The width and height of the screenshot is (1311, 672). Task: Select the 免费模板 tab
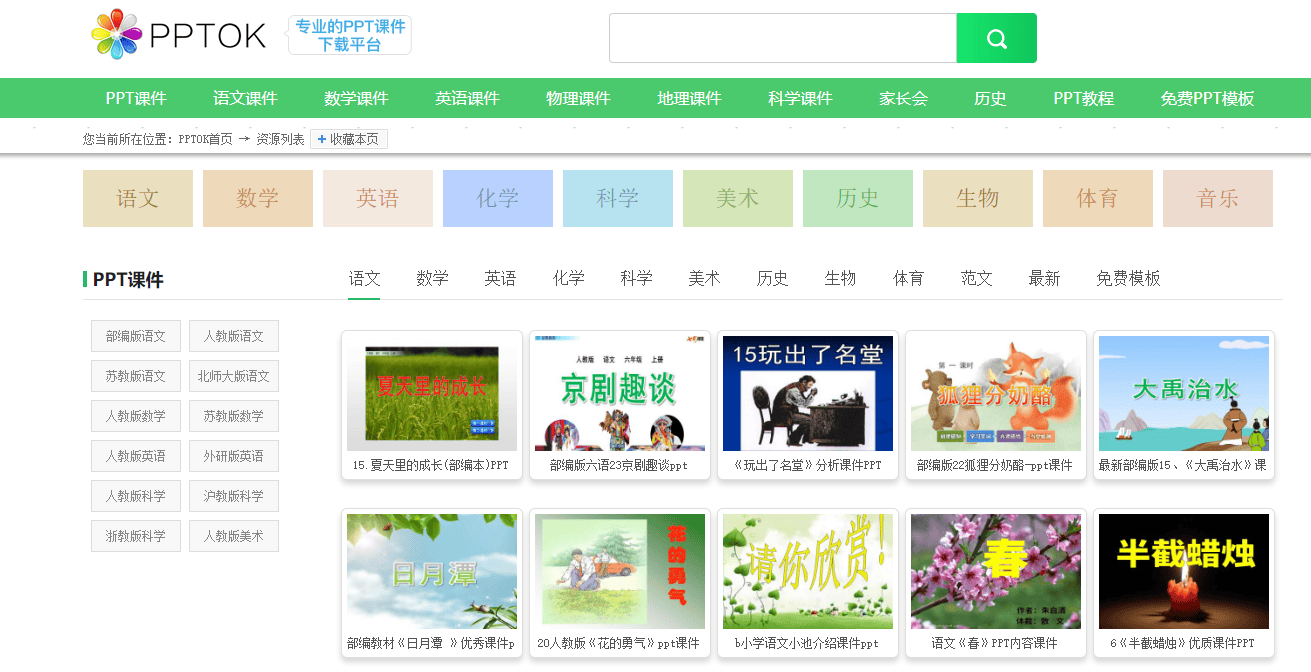pyautogui.click(x=1128, y=278)
